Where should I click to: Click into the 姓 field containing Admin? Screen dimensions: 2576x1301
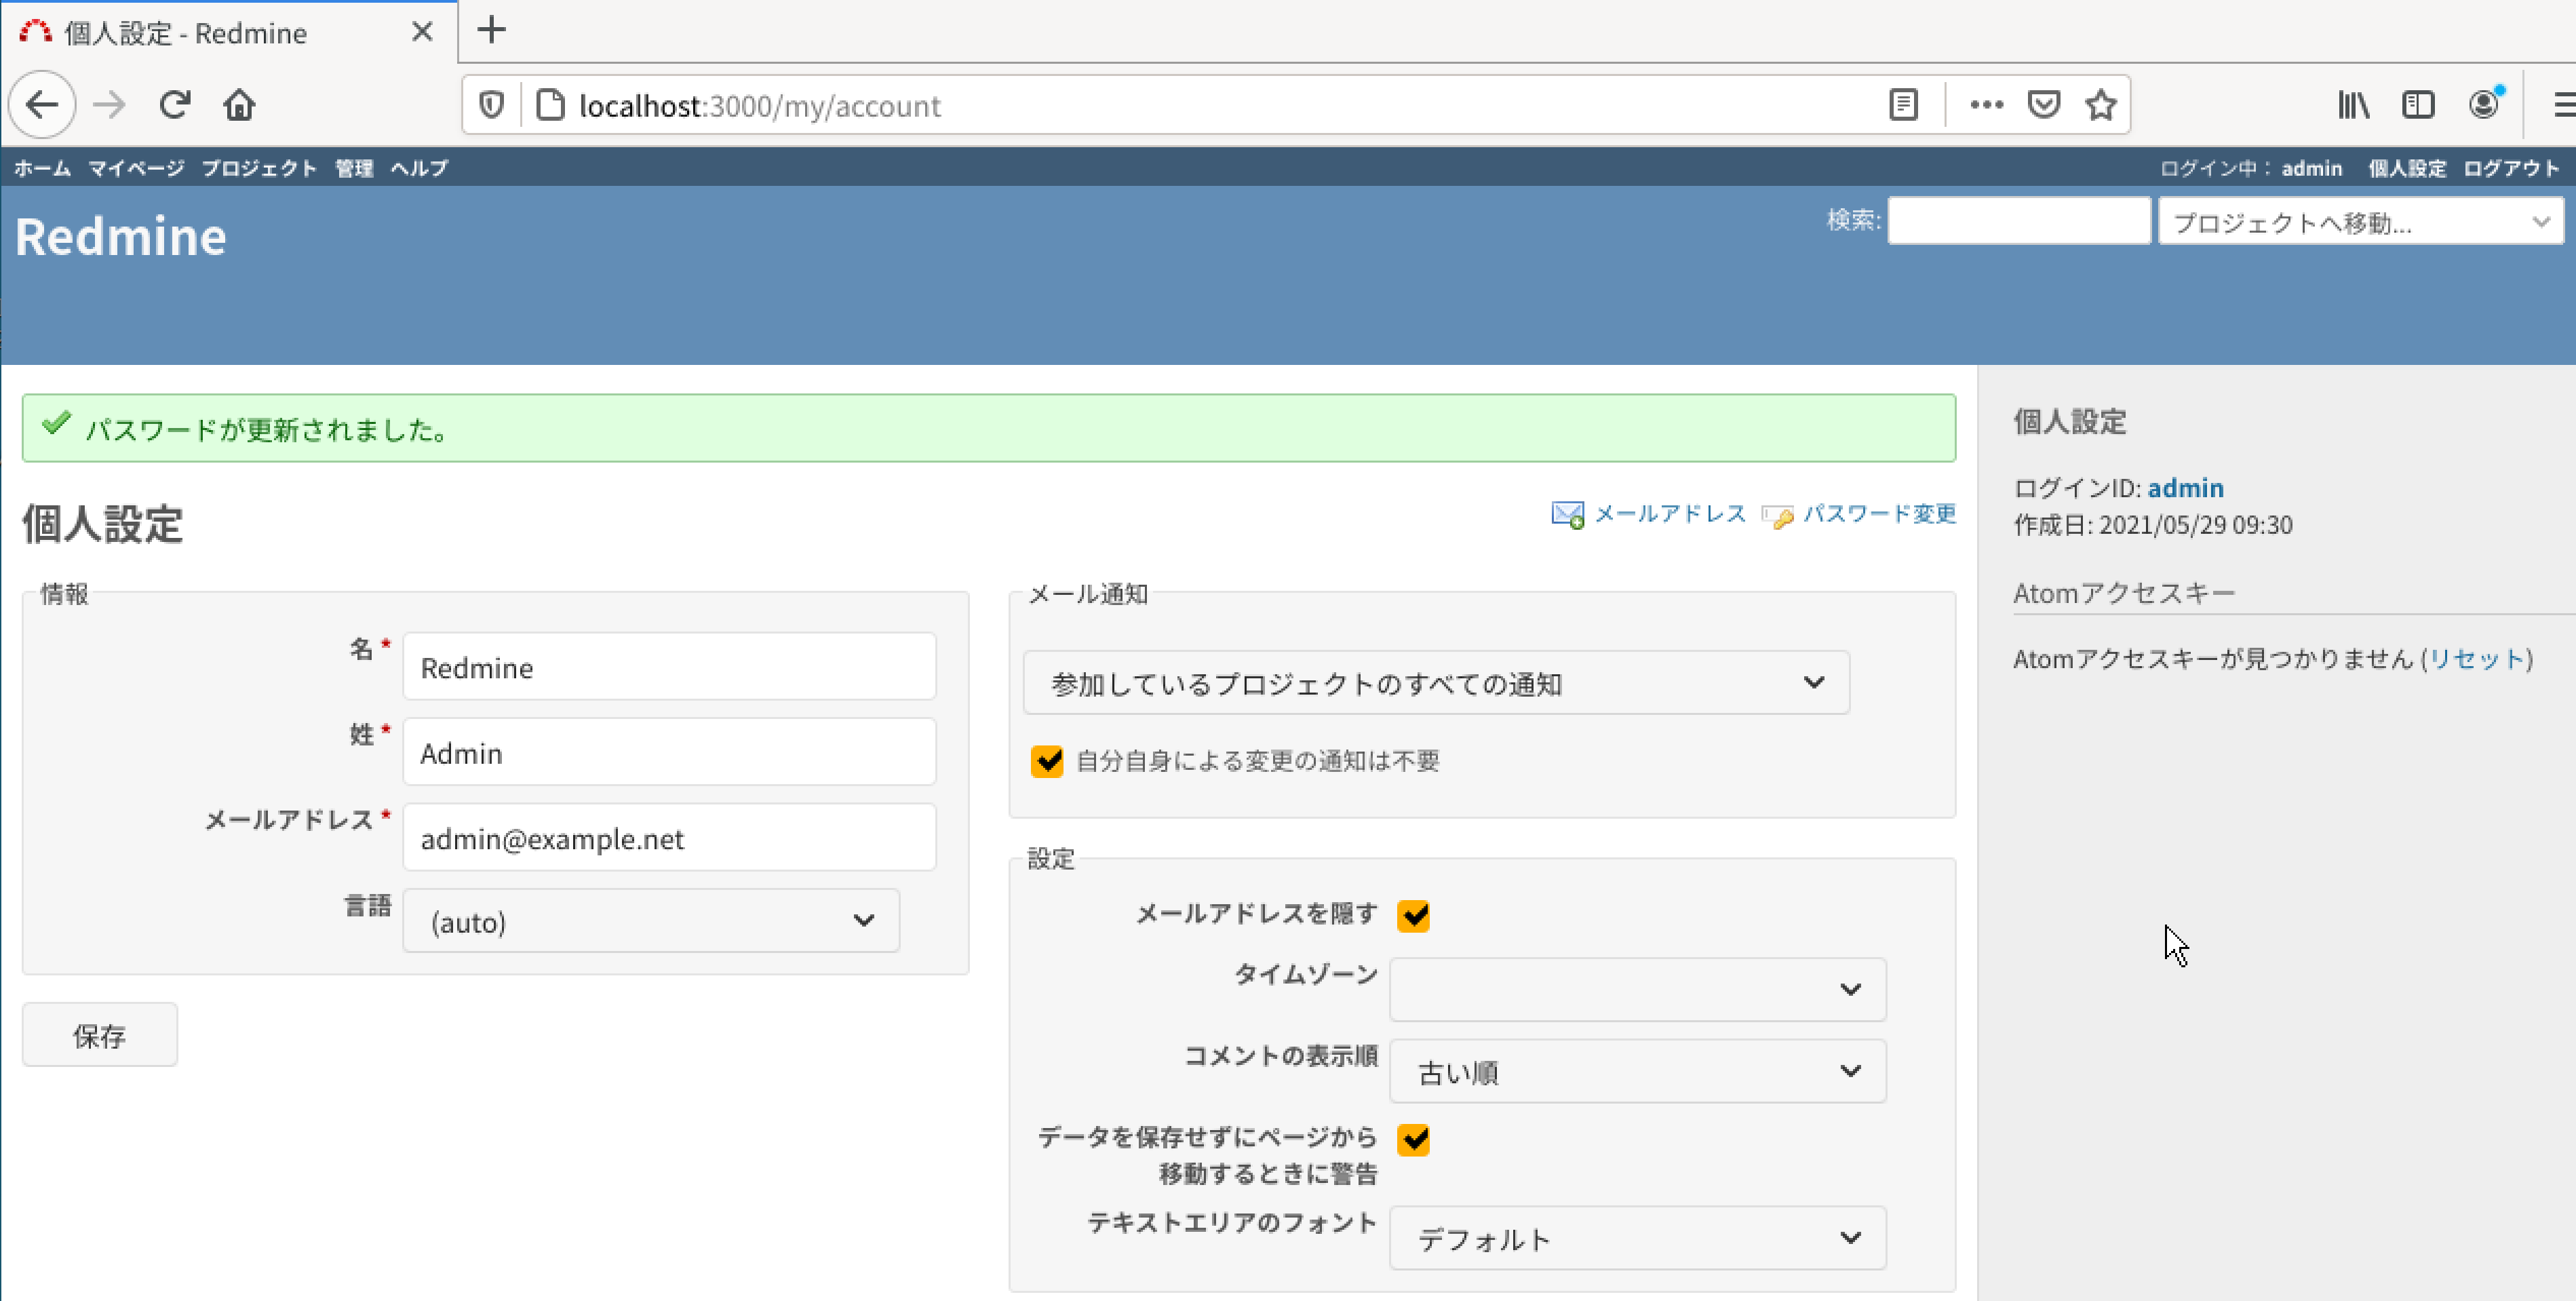coord(669,752)
